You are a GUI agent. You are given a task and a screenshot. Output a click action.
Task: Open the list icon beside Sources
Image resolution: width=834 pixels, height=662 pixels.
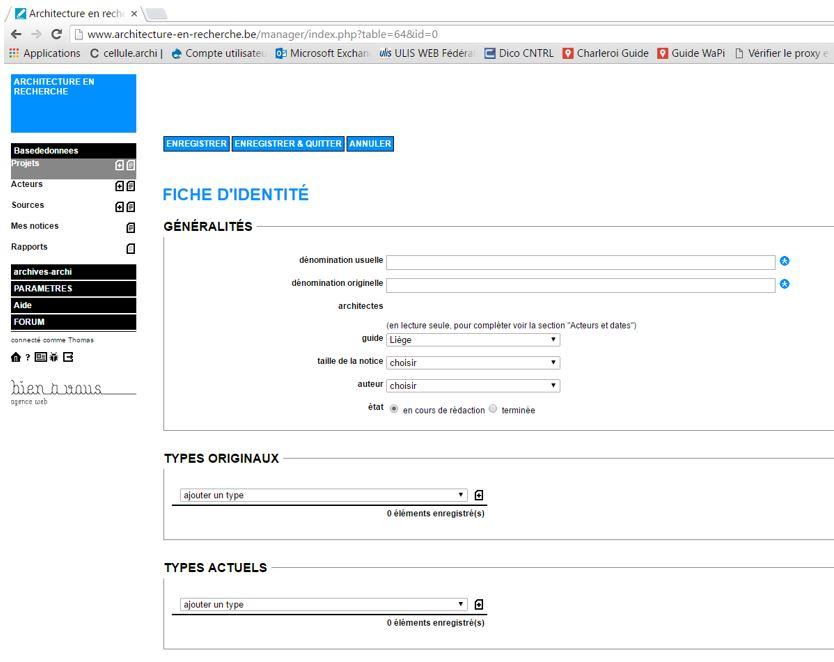point(131,207)
